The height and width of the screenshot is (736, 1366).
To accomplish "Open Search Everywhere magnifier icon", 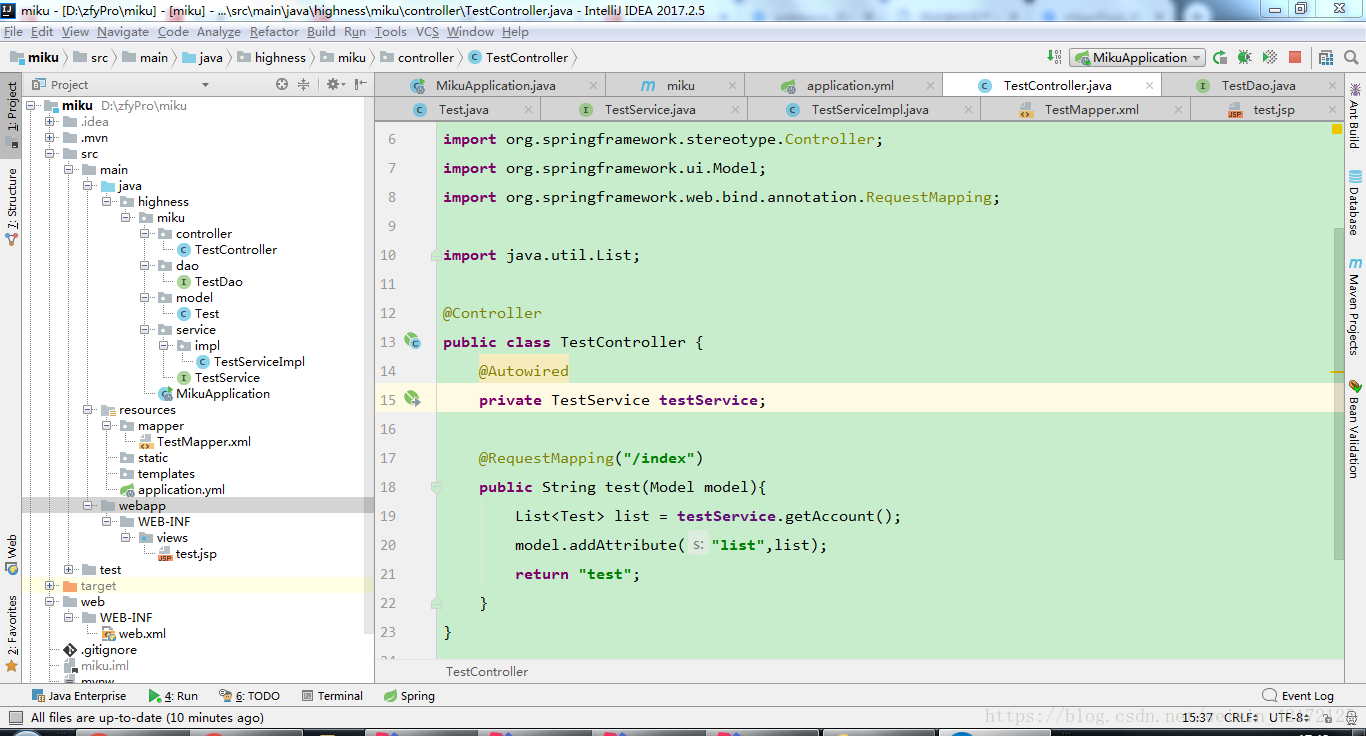I will [1350, 57].
